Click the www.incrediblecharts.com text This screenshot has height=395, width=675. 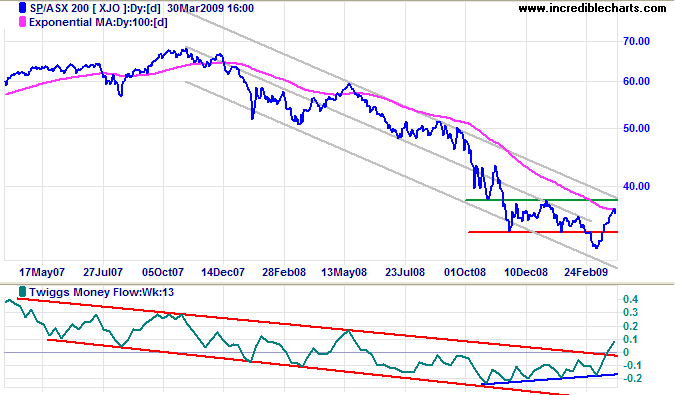click(592, 8)
